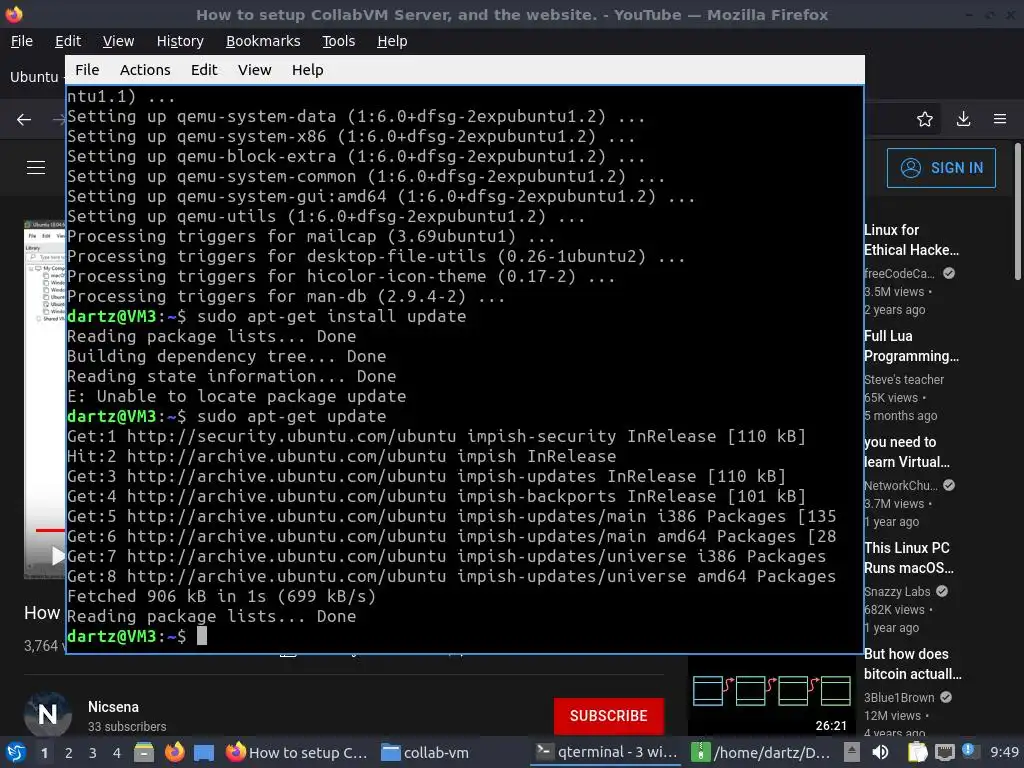Image resolution: width=1024 pixels, height=768 pixels.
Task: Open the NetworkChu... channel name
Action: pos(901,485)
